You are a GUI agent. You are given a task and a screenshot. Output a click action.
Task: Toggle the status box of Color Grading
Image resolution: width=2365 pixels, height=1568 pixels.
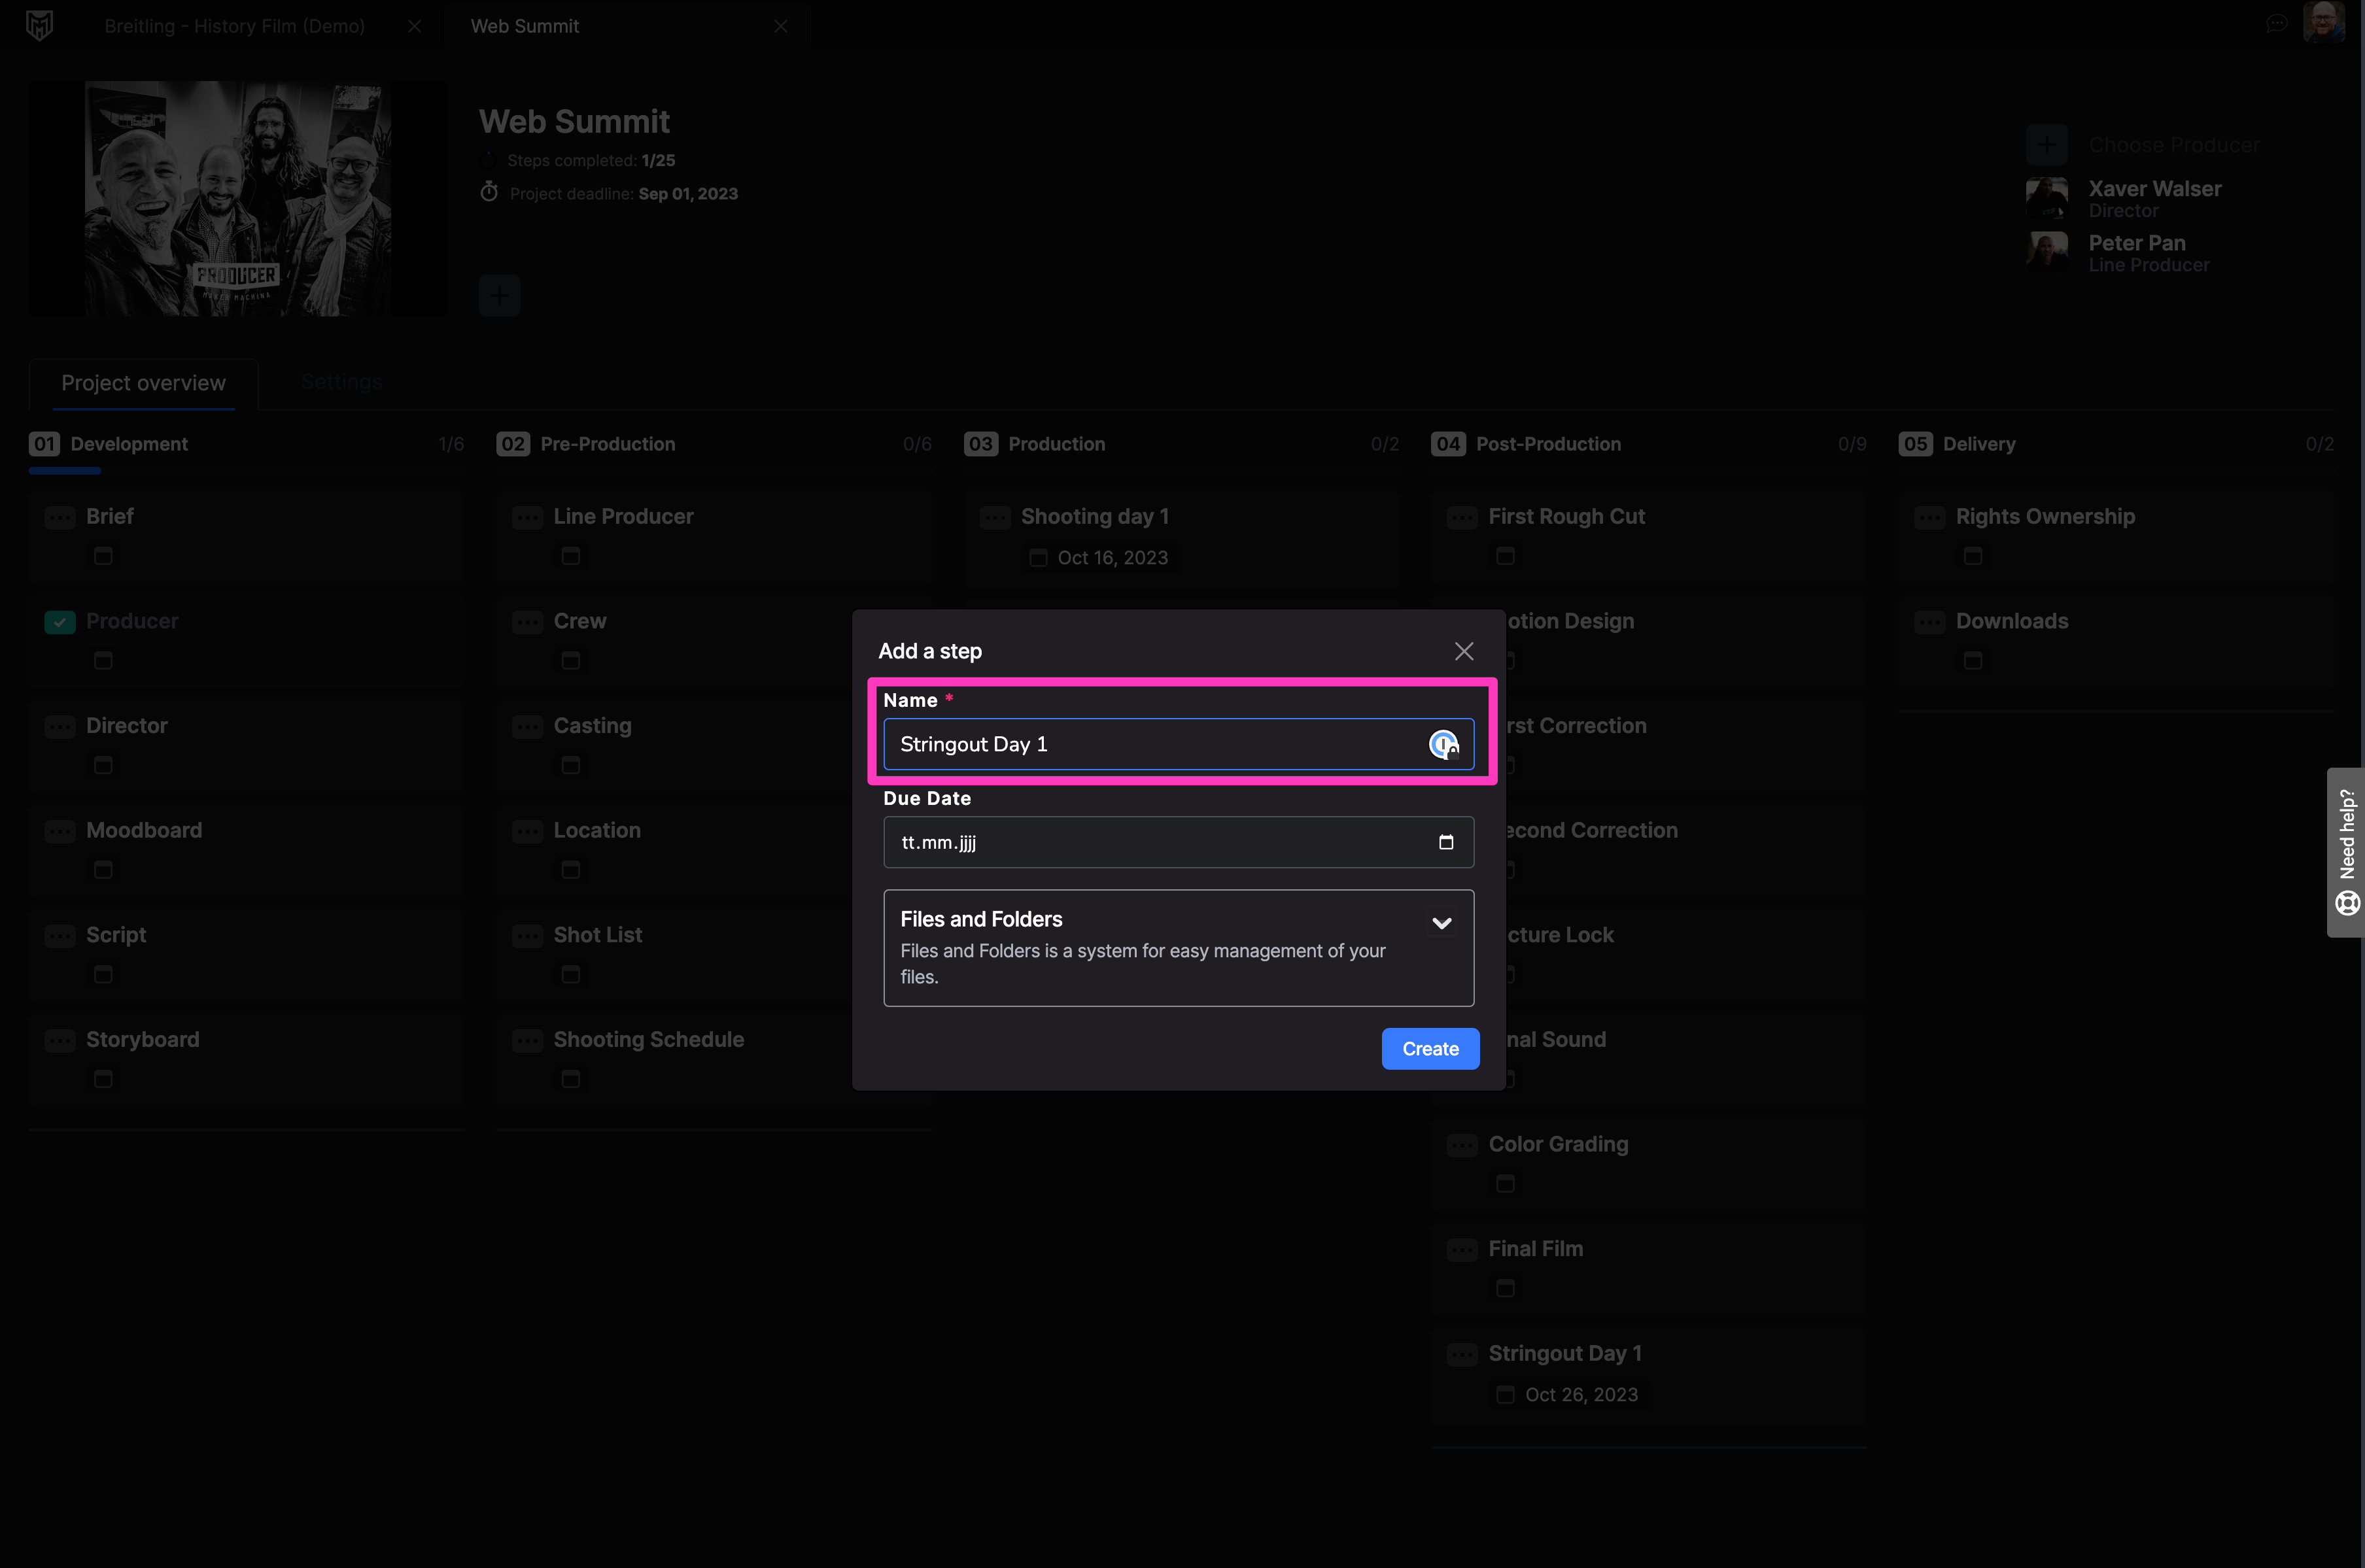point(1461,1145)
